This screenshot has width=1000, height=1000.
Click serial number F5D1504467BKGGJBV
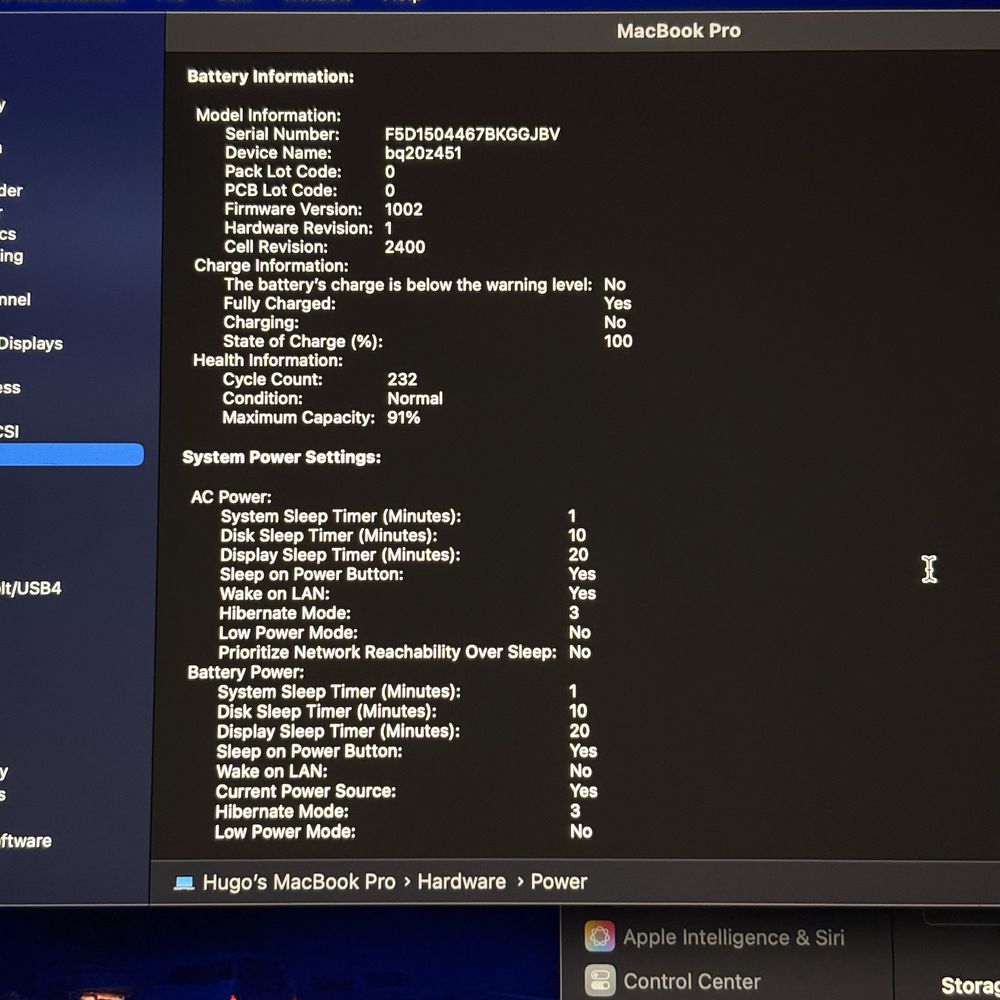[x=472, y=134]
